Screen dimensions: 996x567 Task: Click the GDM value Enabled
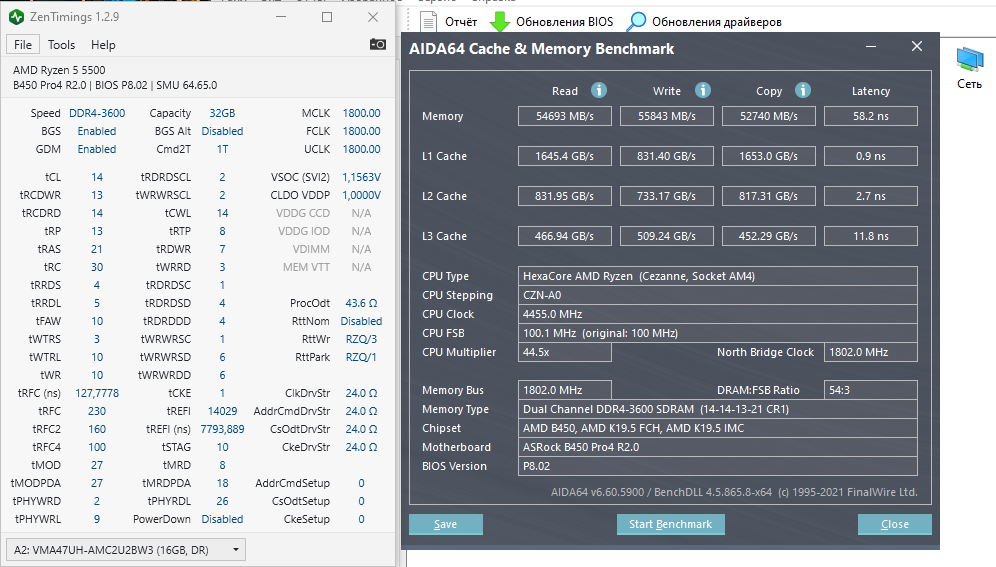[x=97, y=149]
